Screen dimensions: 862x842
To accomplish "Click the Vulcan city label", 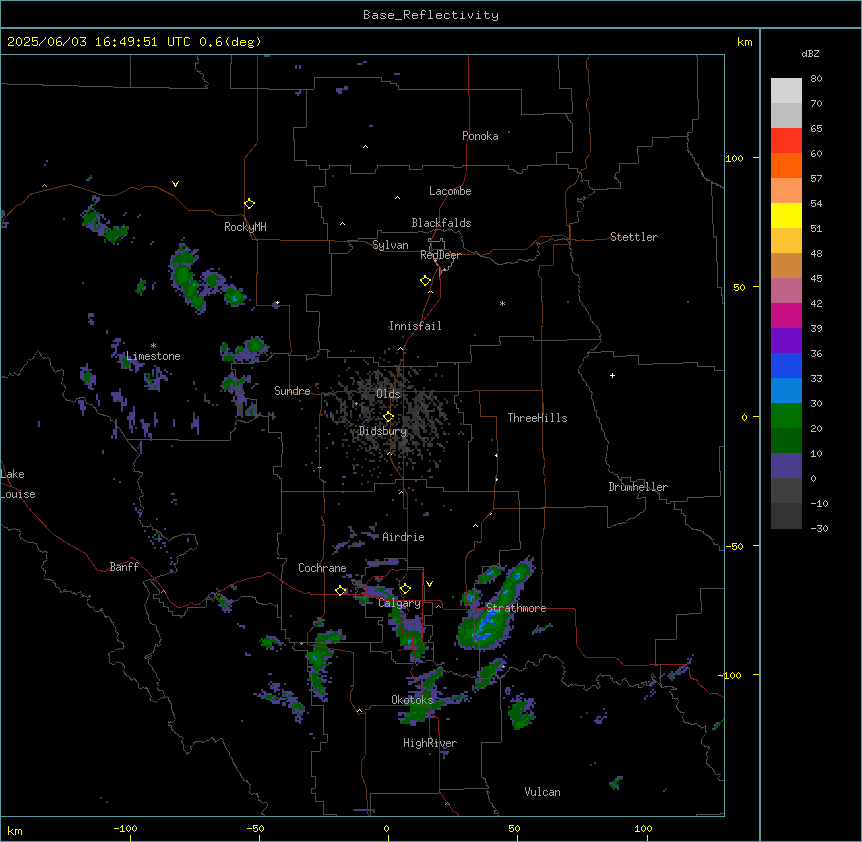I will [x=542, y=792].
